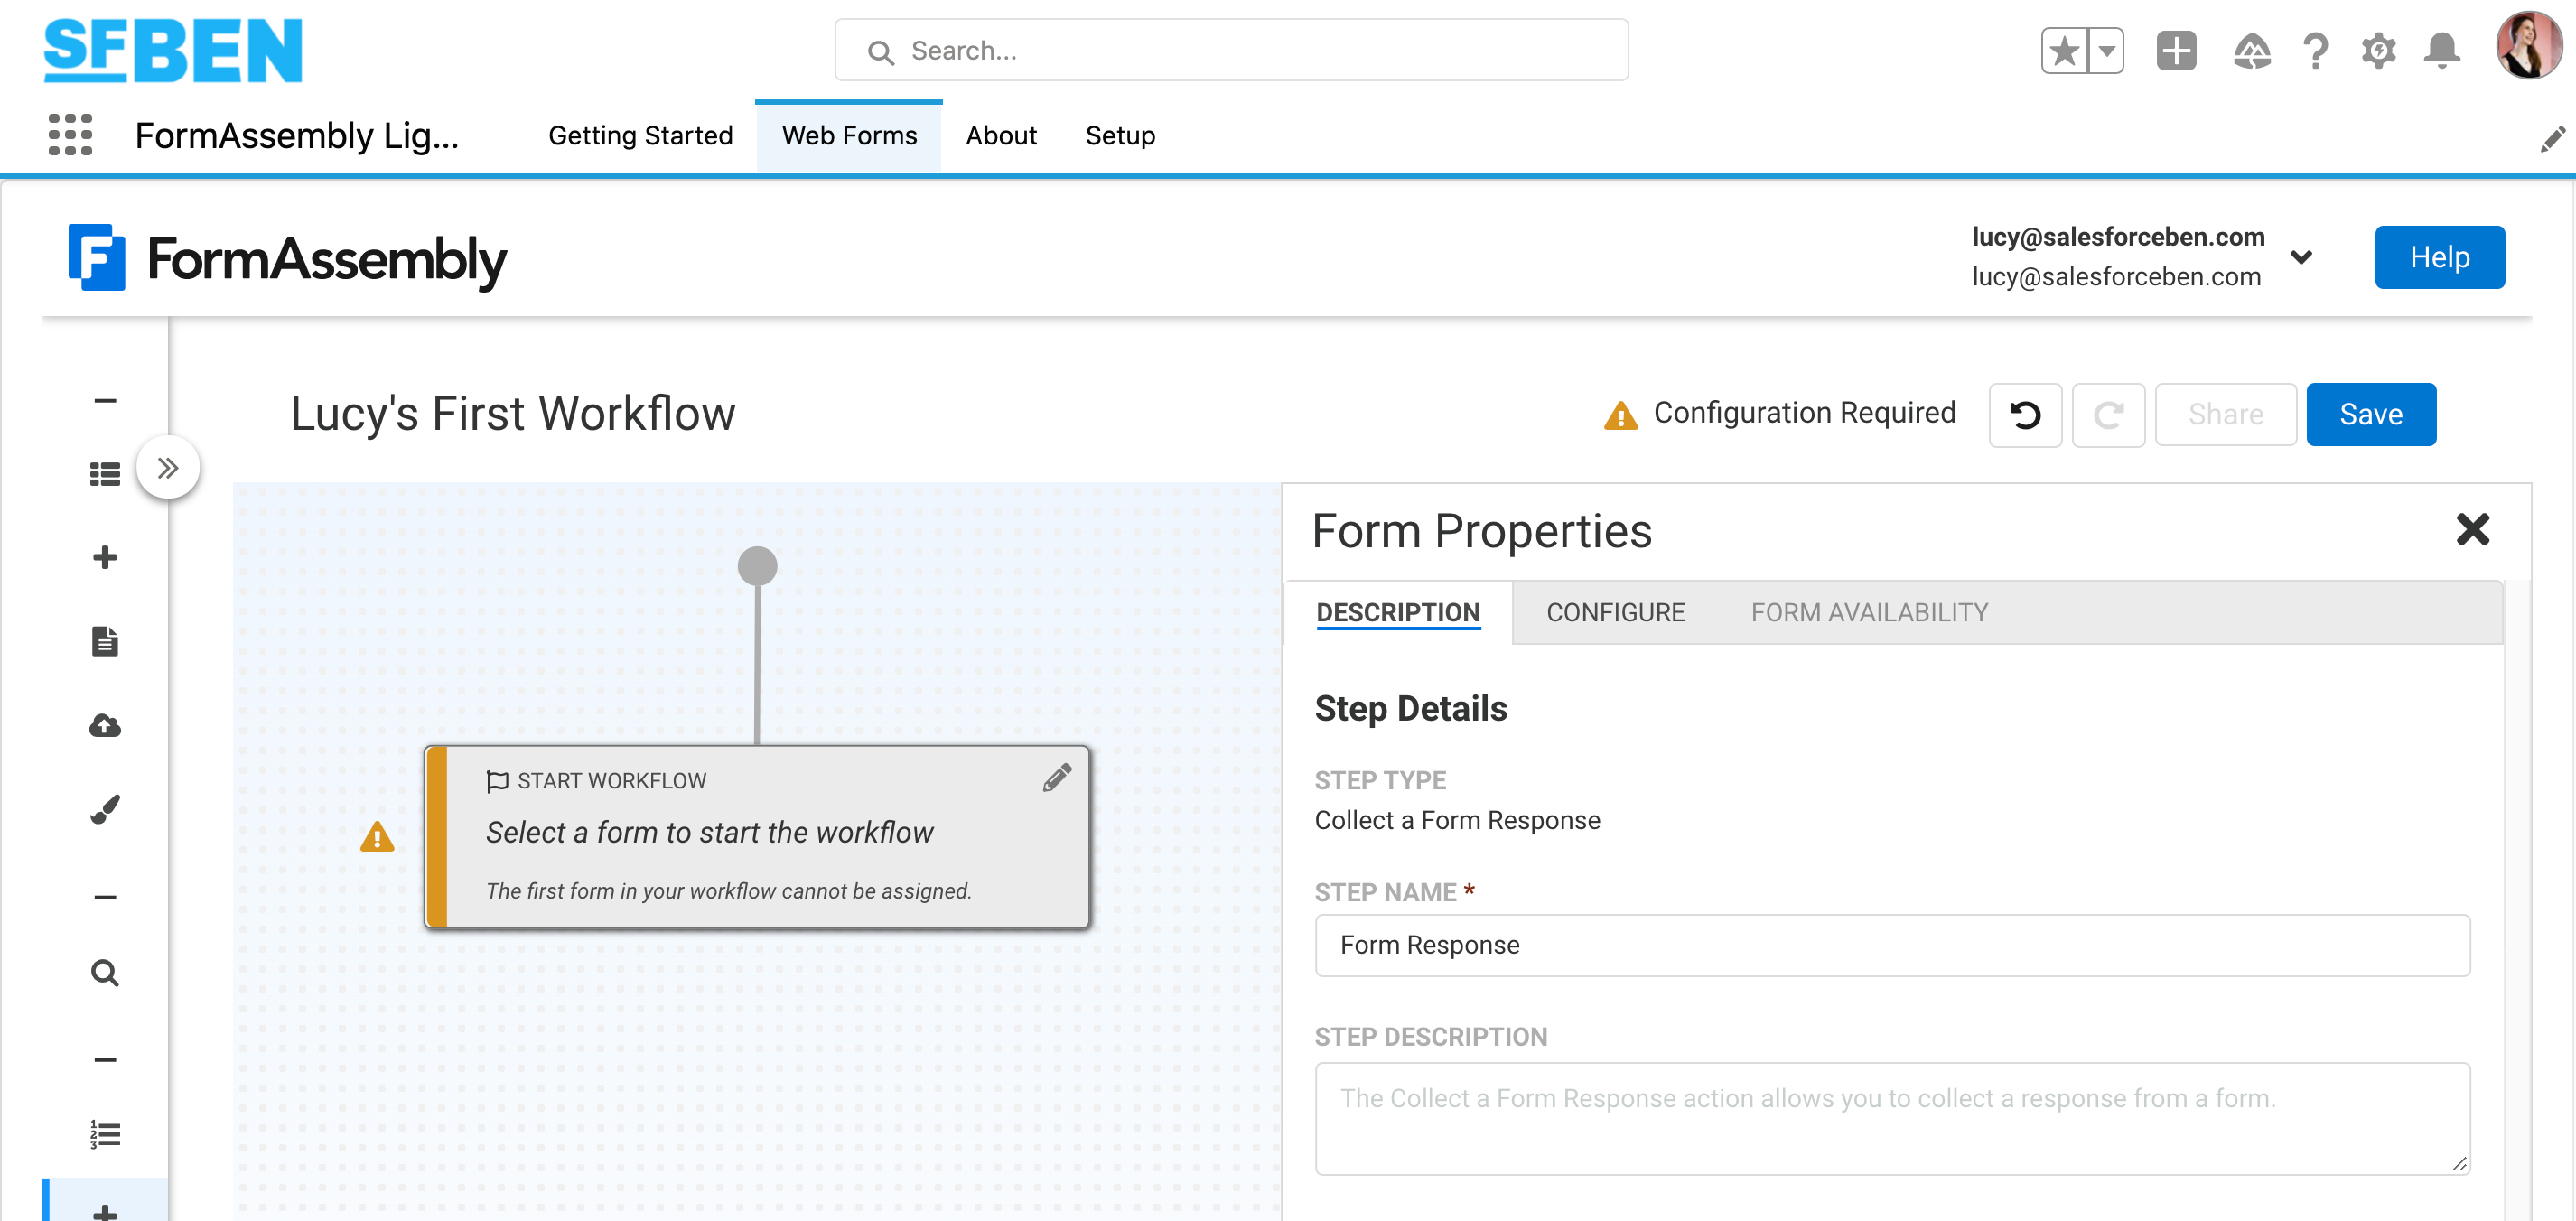Select the paintbrush sidebar icon
Image resolution: width=2576 pixels, height=1221 pixels.
(x=105, y=809)
